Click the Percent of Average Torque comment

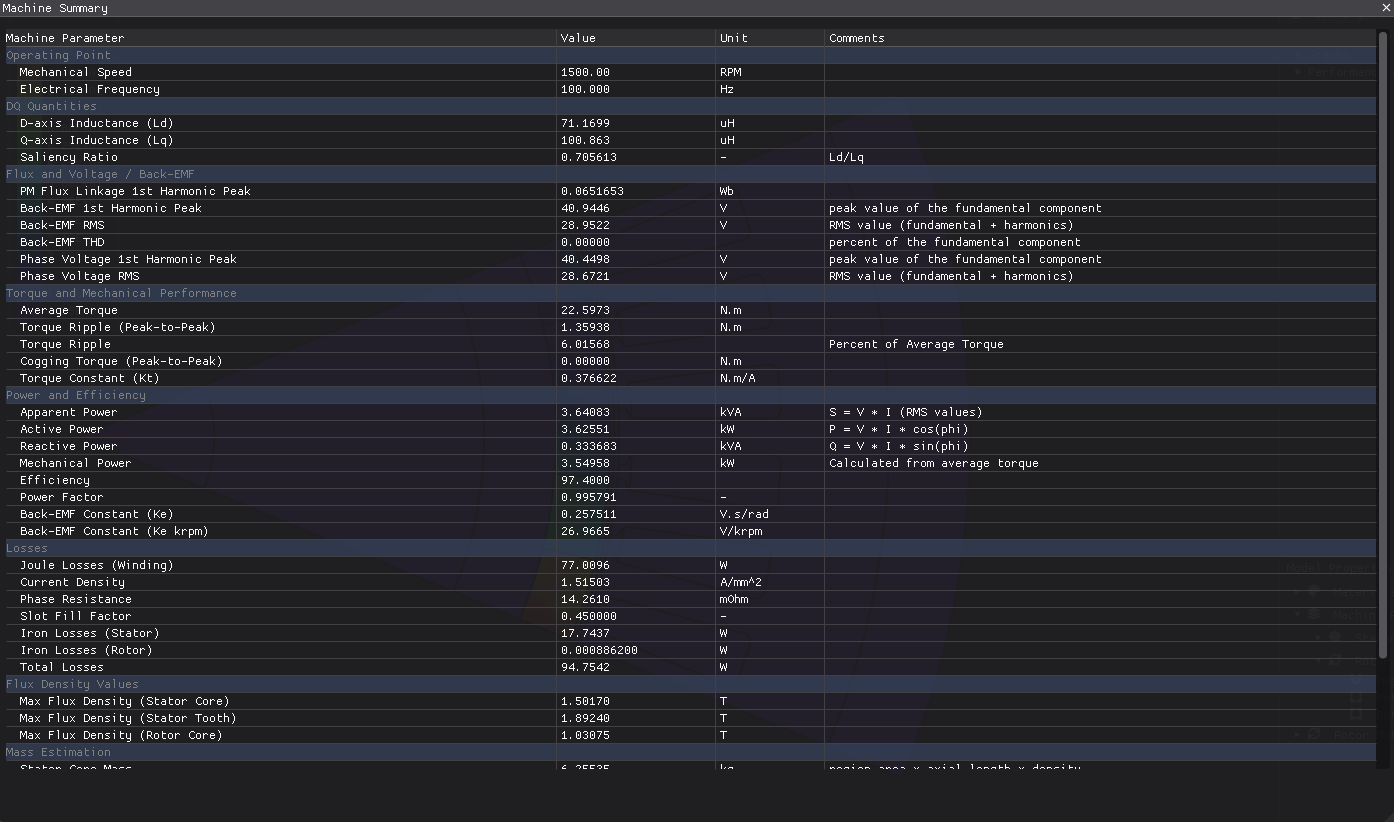[916, 344]
